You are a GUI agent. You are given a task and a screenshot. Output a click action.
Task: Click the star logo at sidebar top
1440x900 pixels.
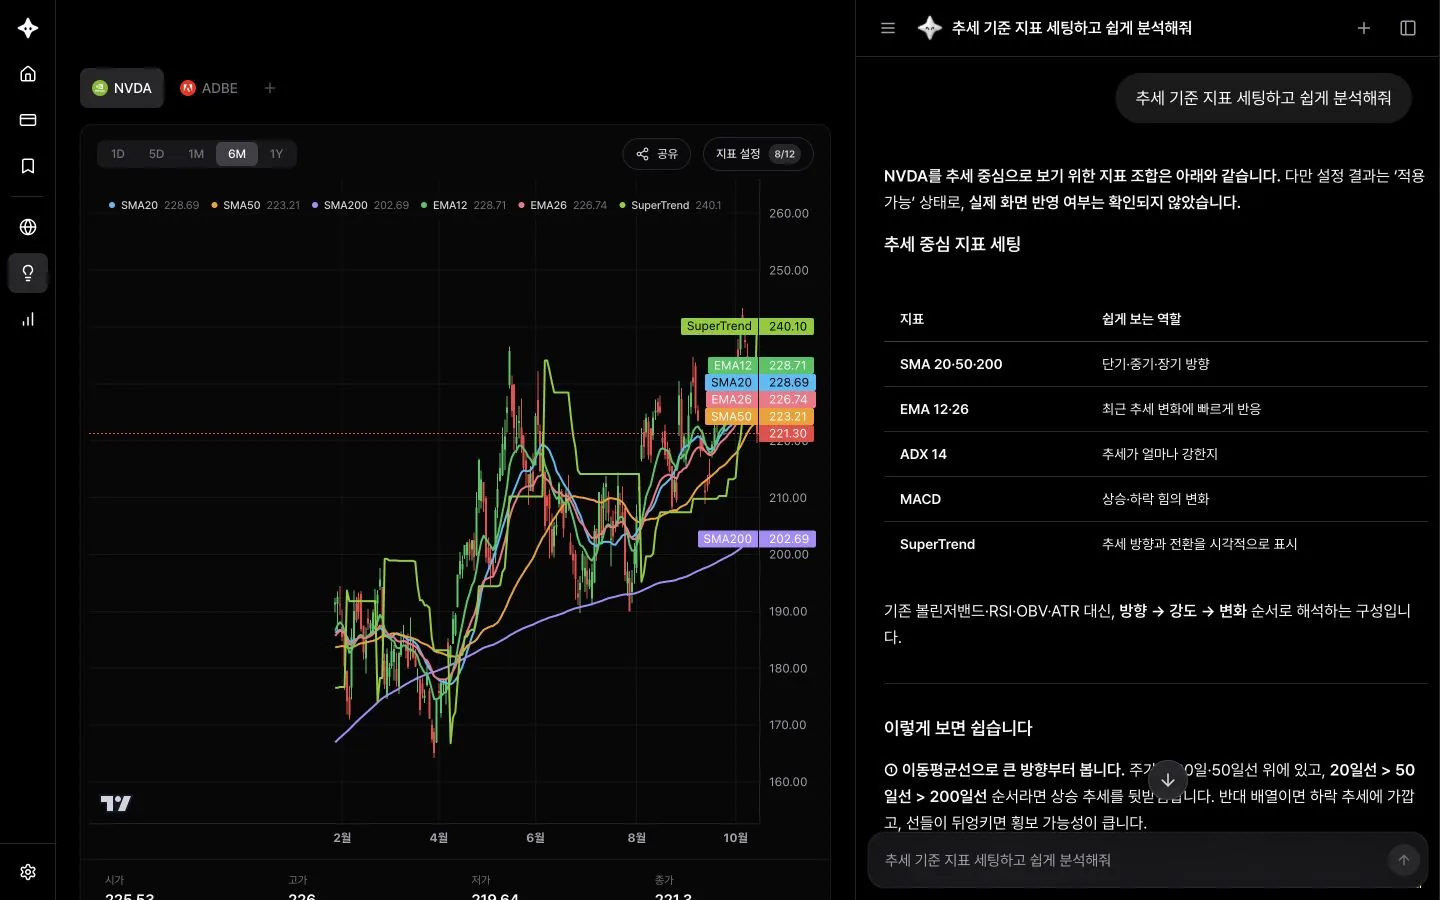click(28, 28)
